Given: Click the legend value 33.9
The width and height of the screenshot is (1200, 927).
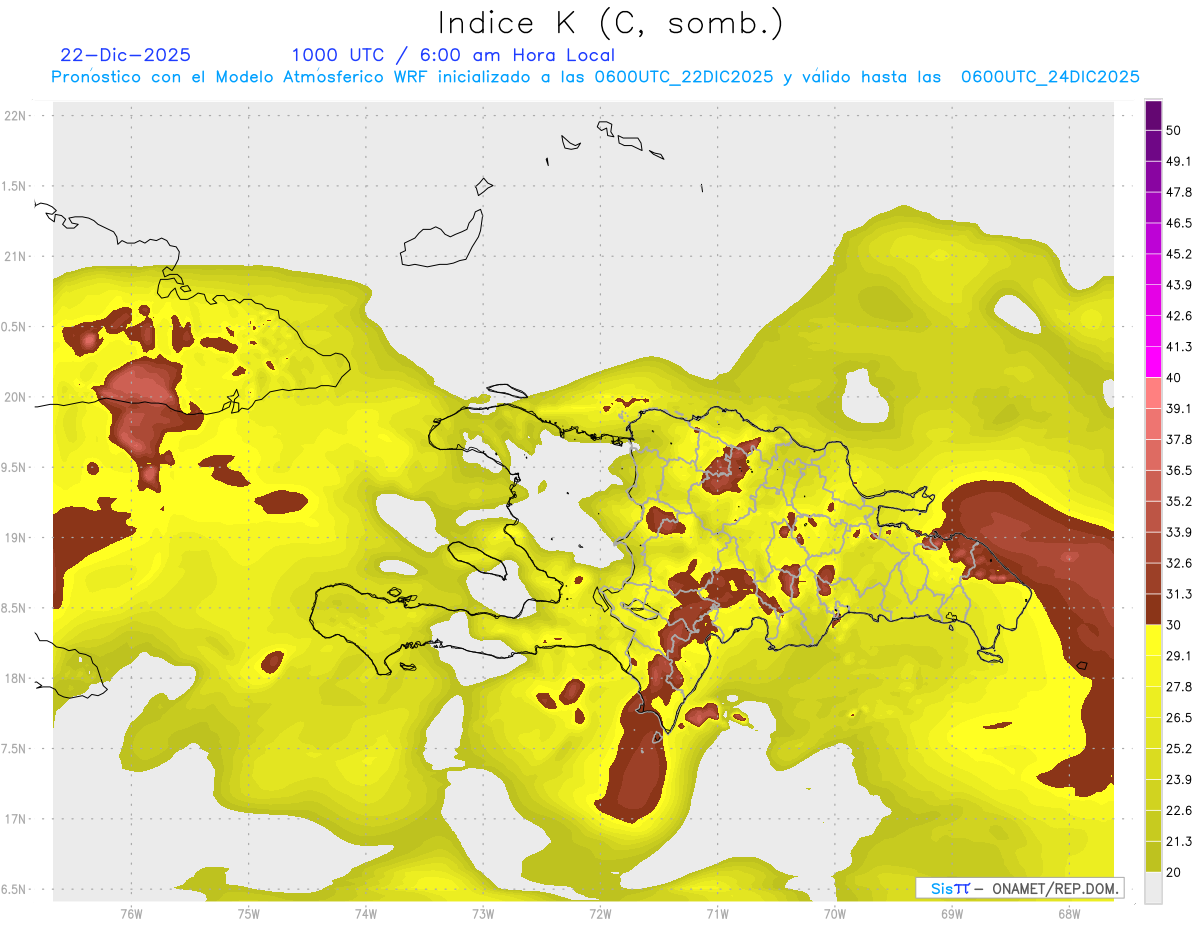Looking at the screenshot, I should [x=1179, y=532].
